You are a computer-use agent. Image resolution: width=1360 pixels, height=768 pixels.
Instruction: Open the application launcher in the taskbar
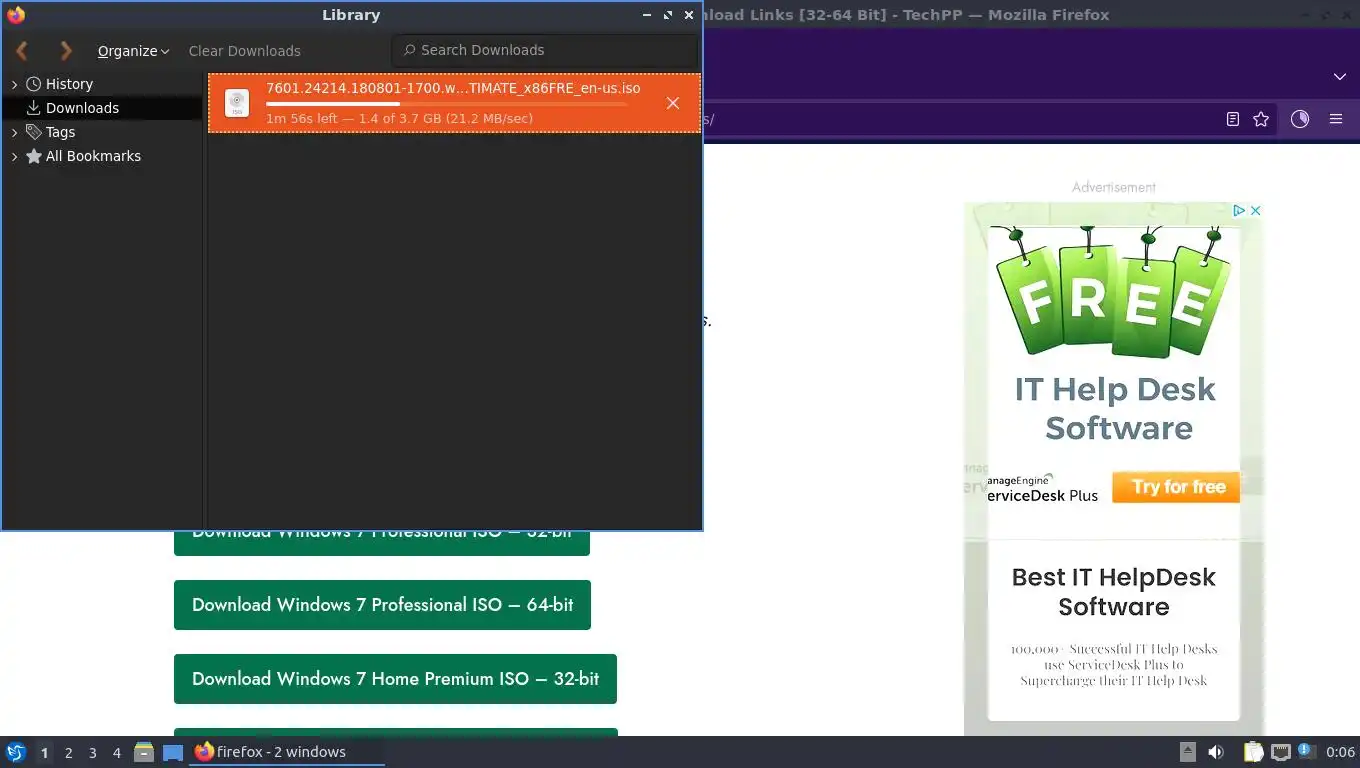[16, 752]
